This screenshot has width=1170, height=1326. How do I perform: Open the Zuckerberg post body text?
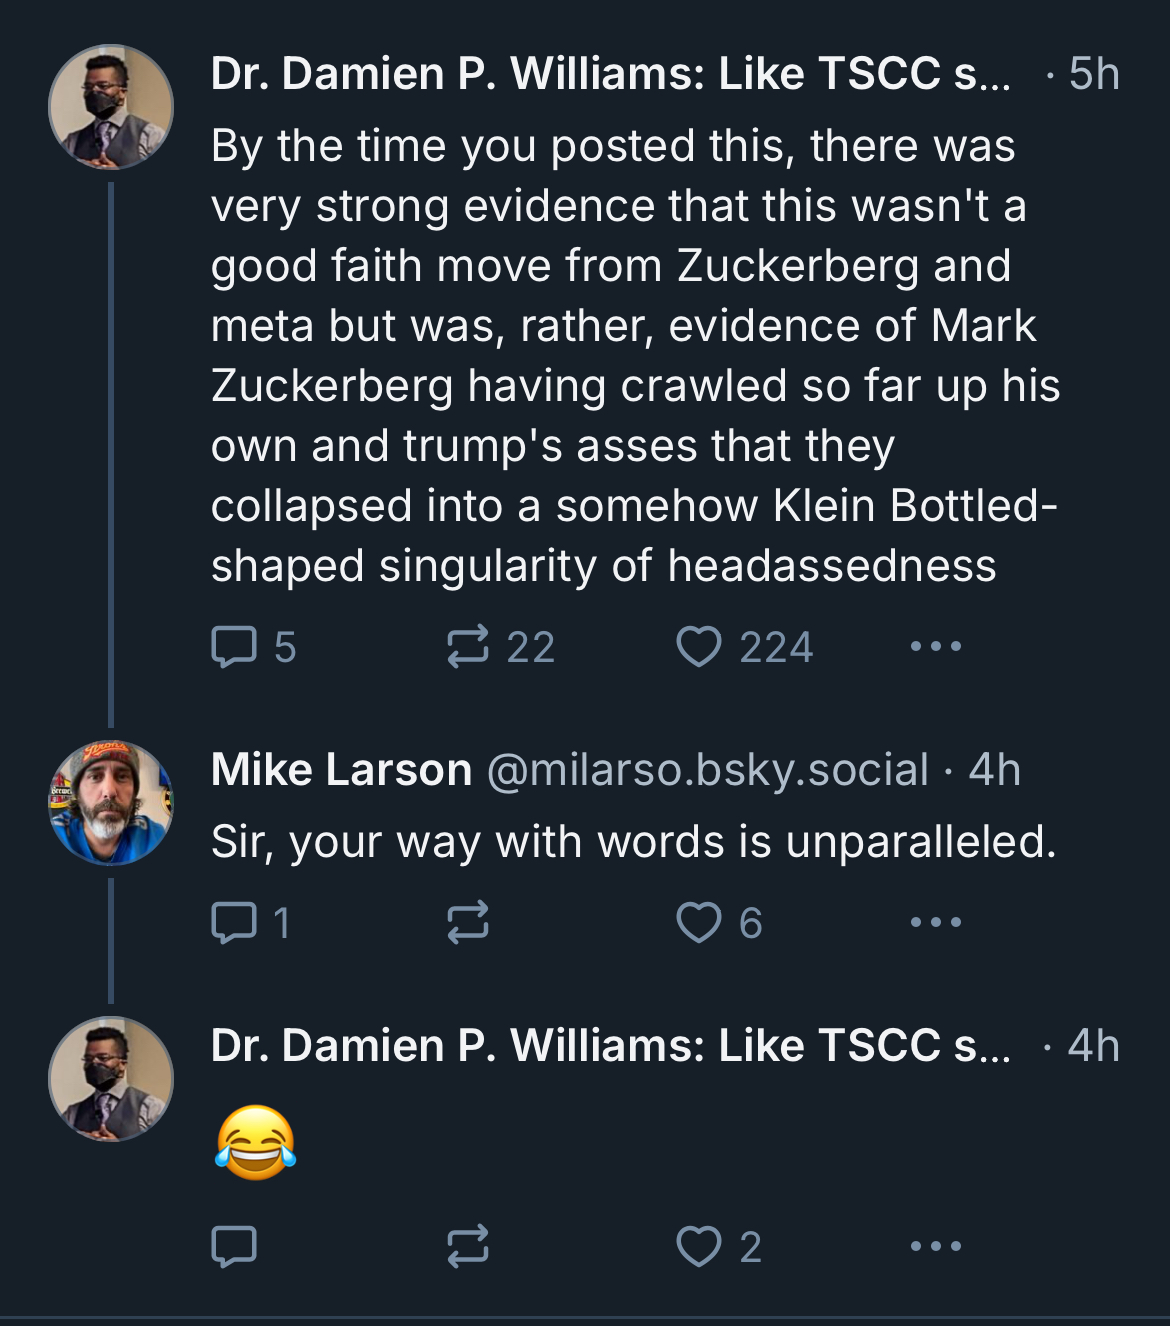pyautogui.click(x=635, y=356)
